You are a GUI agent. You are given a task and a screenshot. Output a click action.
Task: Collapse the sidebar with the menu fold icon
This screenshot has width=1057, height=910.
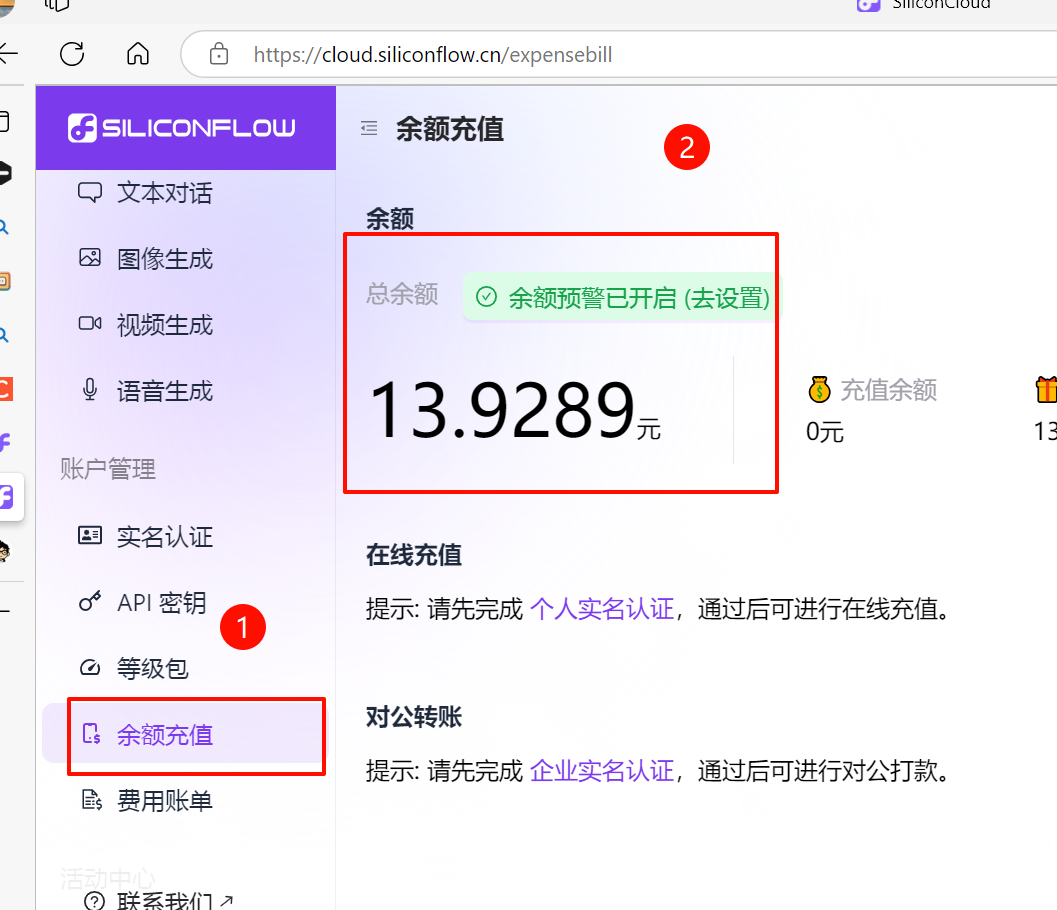pos(369,128)
